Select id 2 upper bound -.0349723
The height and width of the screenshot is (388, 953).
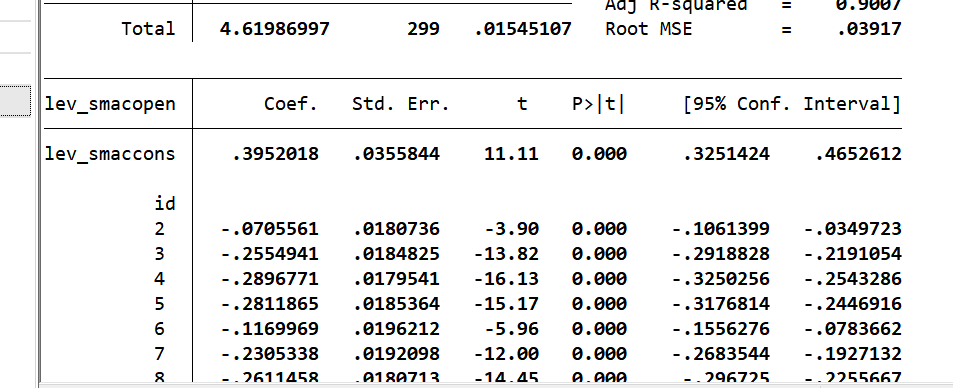point(853,229)
